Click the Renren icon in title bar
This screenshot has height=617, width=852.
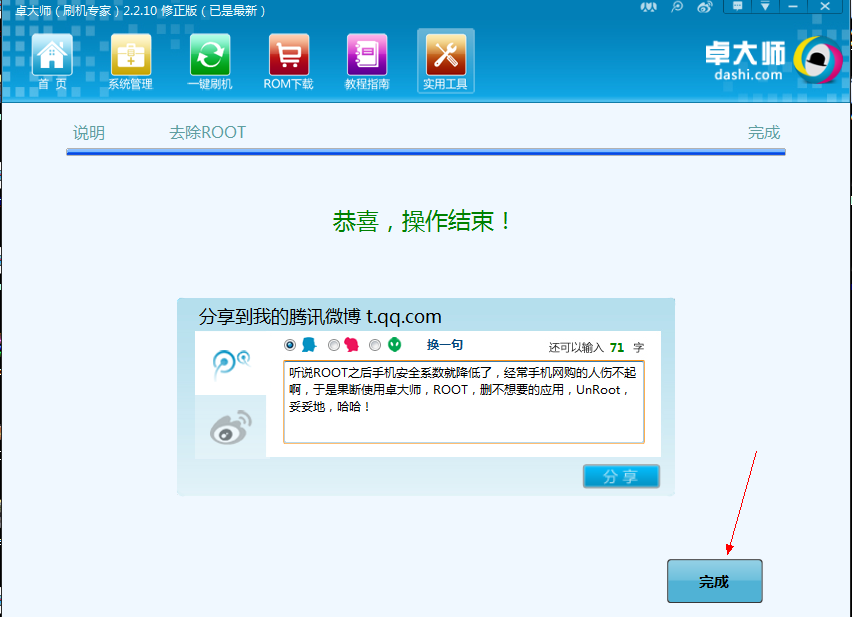click(648, 7)
